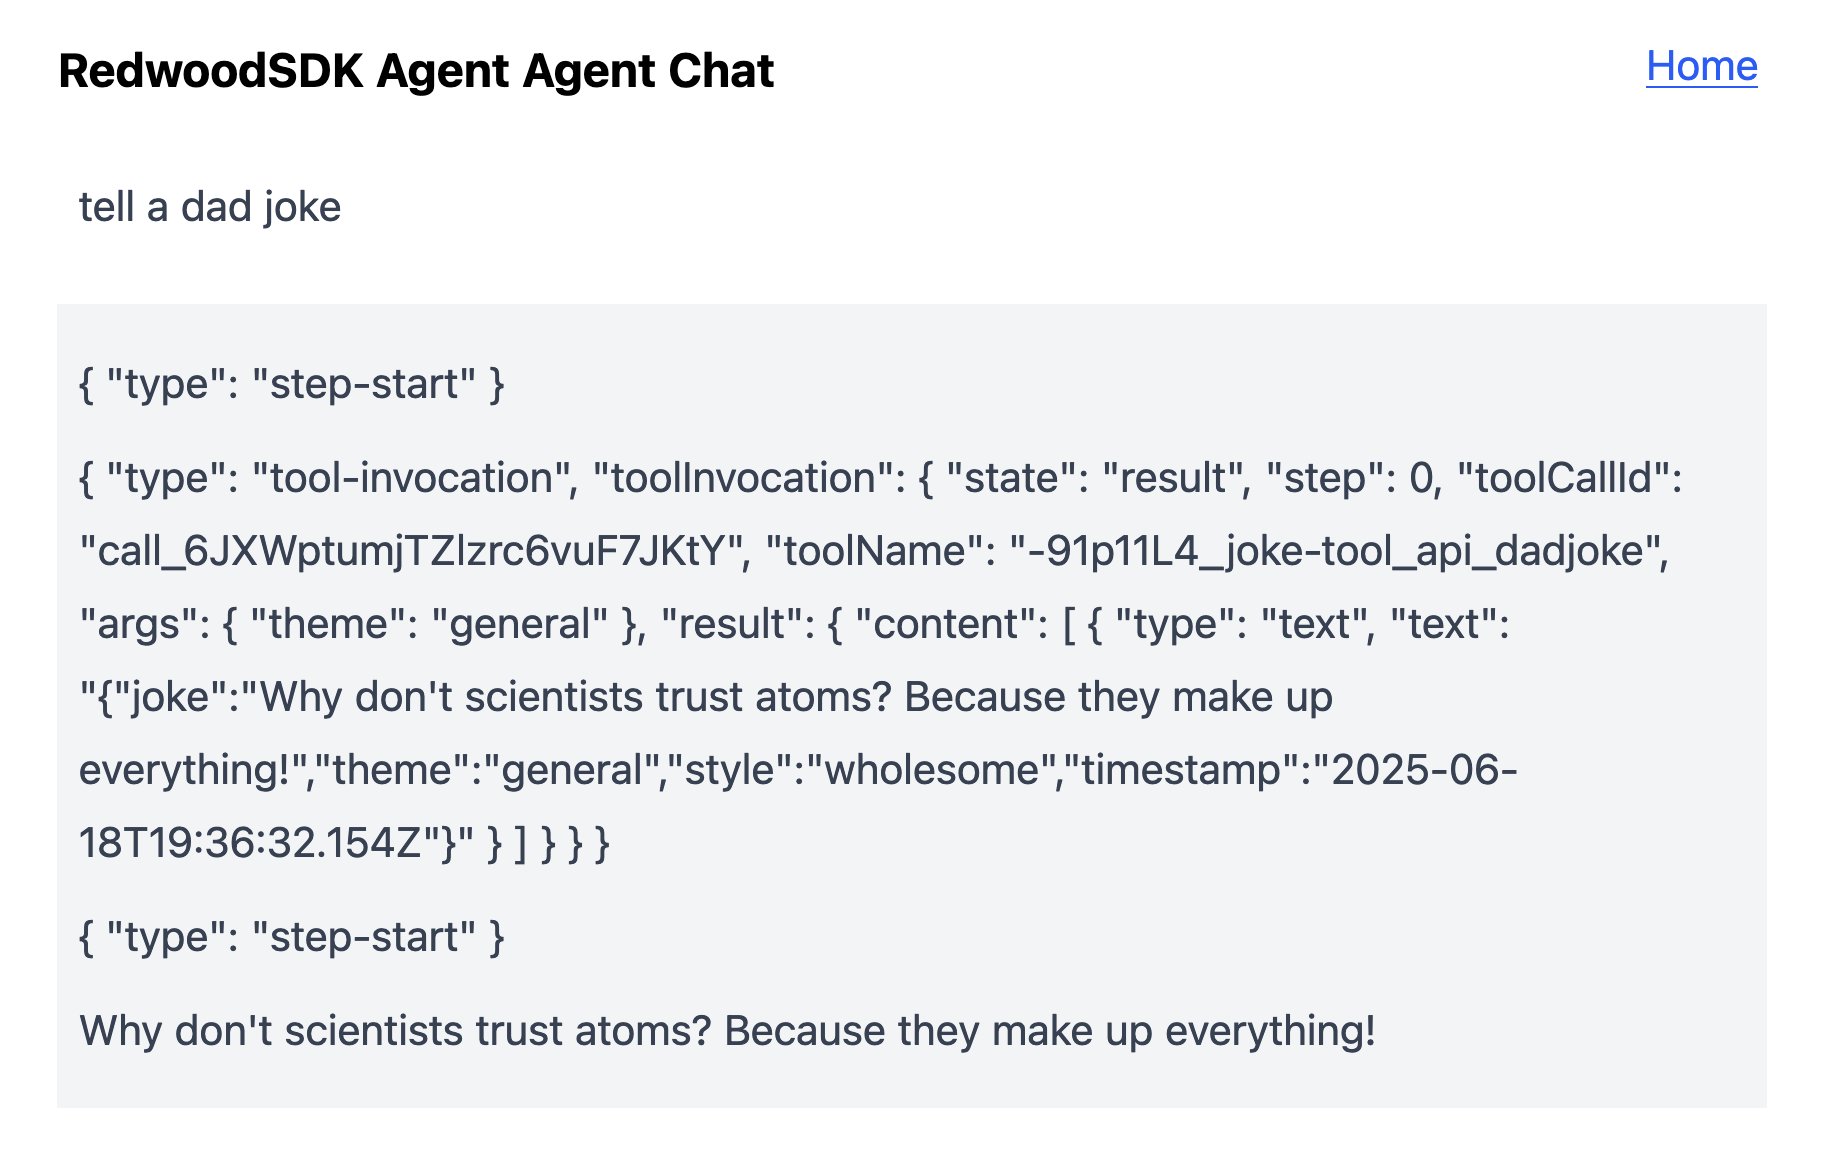Open the Home link
1834x1168 pixels.
pyautogui.click(x=1701, y=67)
